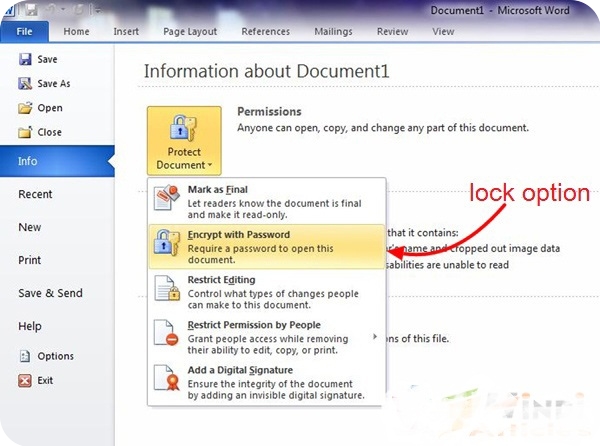This screenshot has width=600, height=446.
Task: Open the File tab
Action: [24, 32]
